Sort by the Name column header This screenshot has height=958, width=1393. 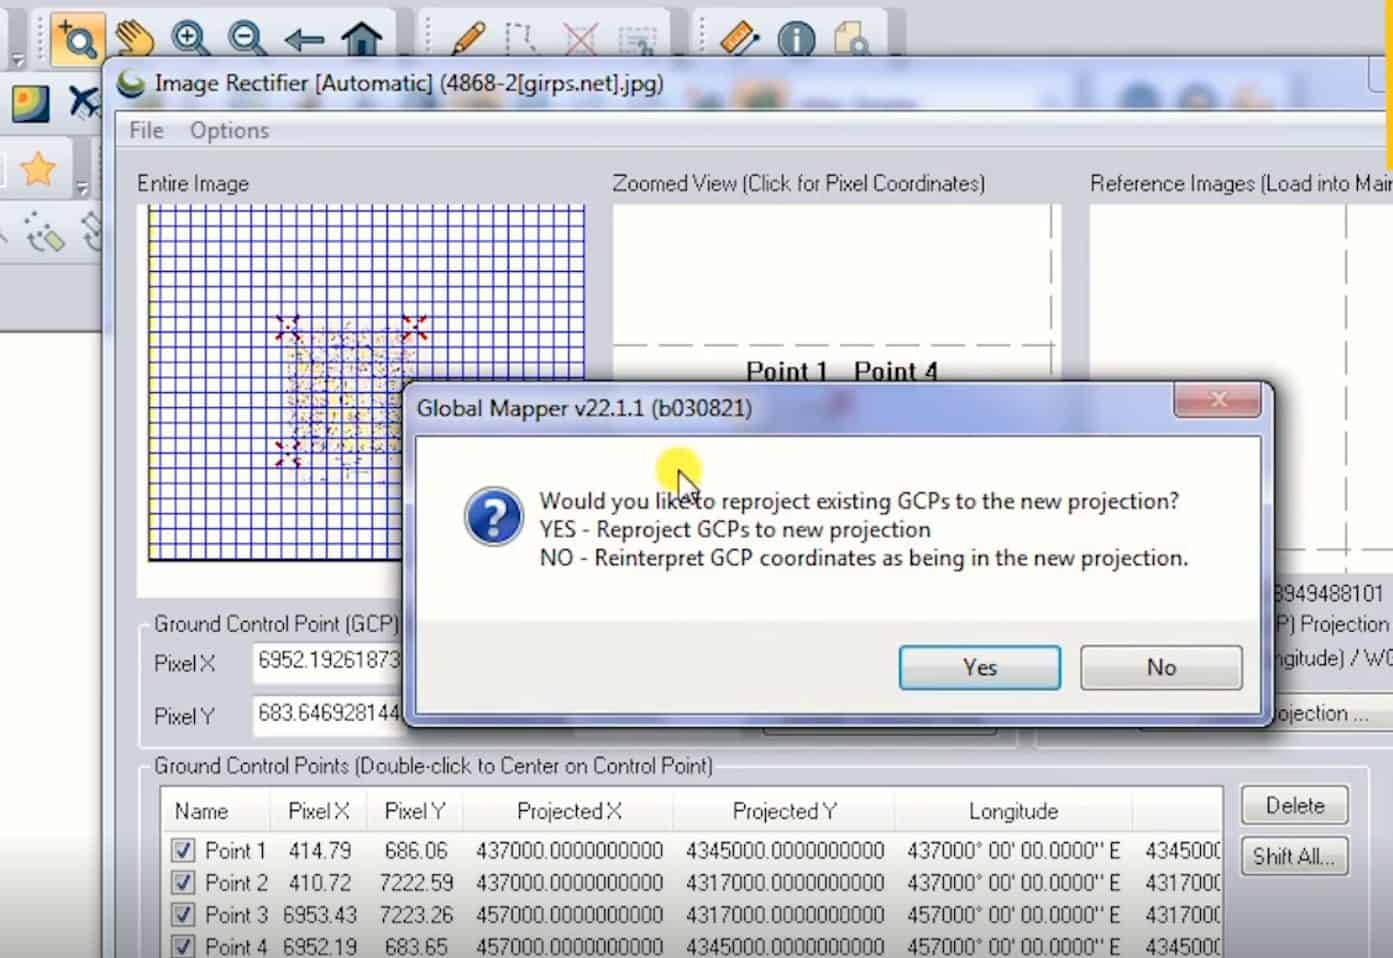[x=215, y=811]
